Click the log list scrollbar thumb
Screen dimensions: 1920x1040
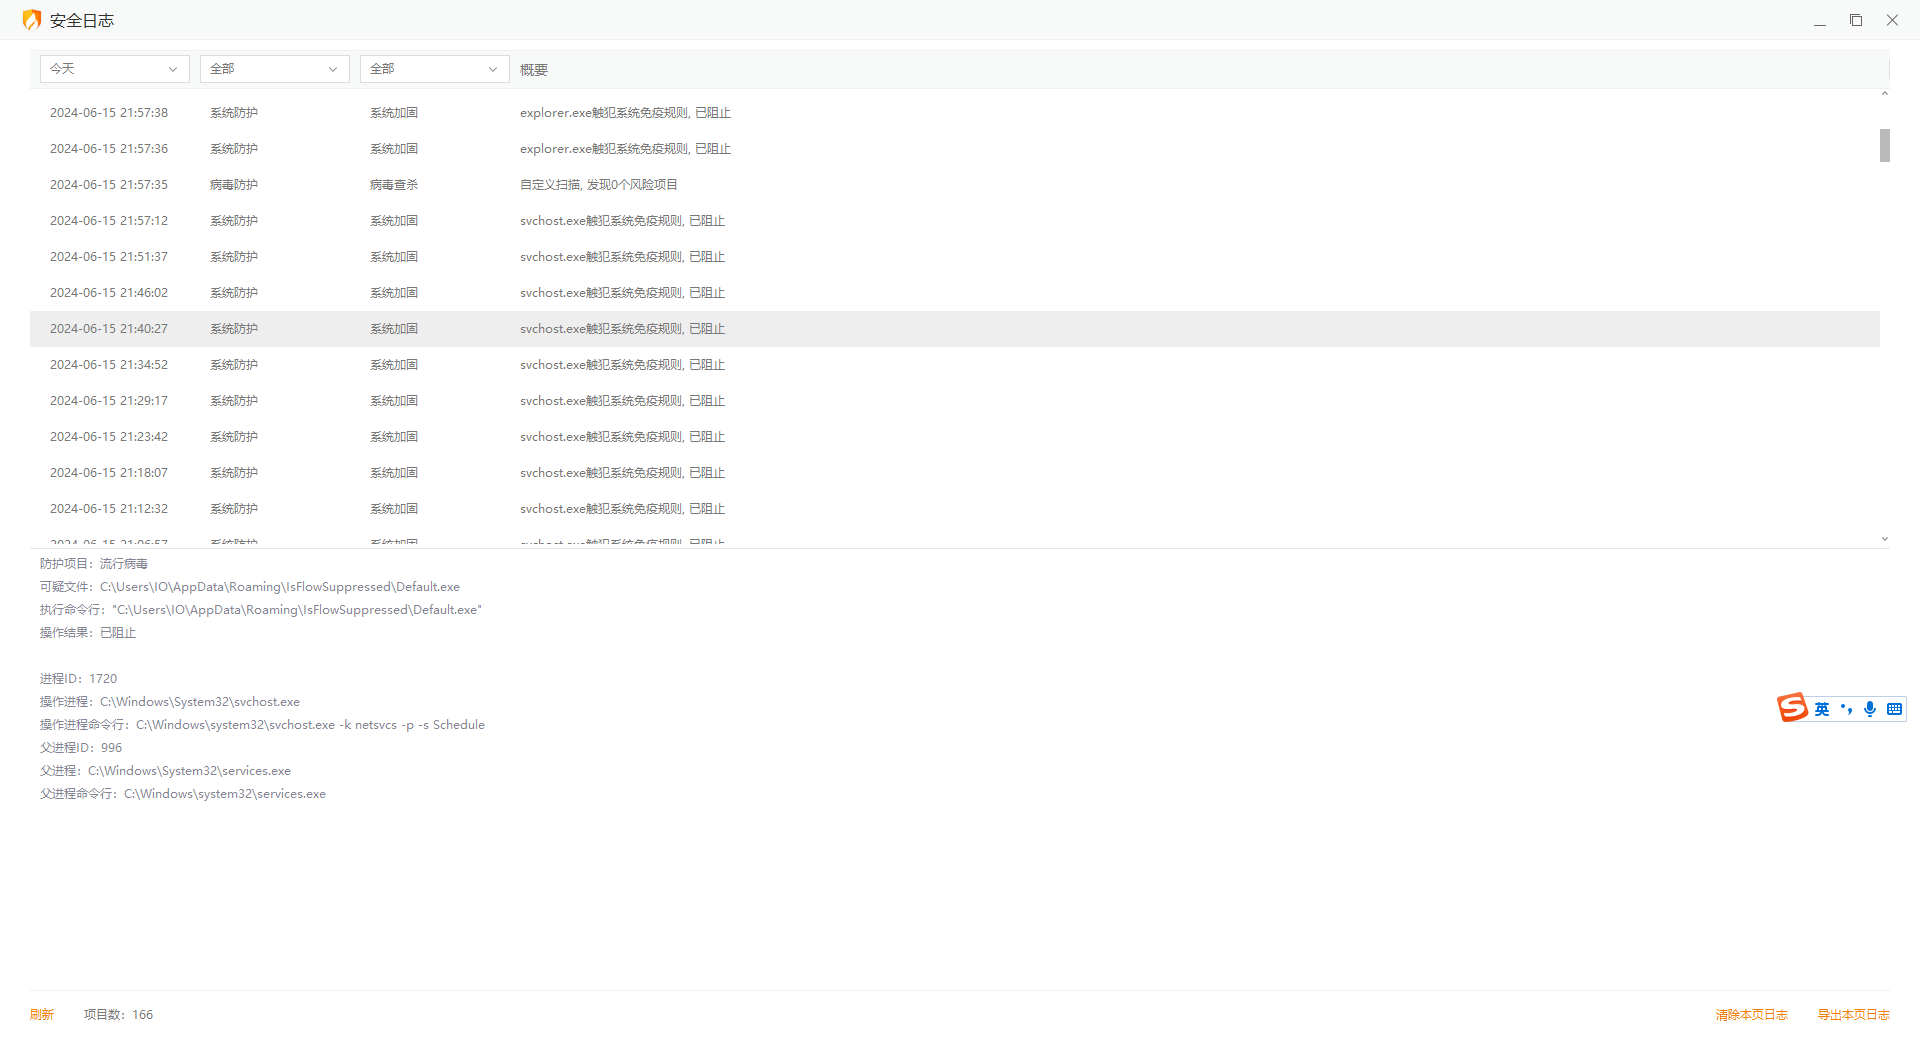point(1885,145)
